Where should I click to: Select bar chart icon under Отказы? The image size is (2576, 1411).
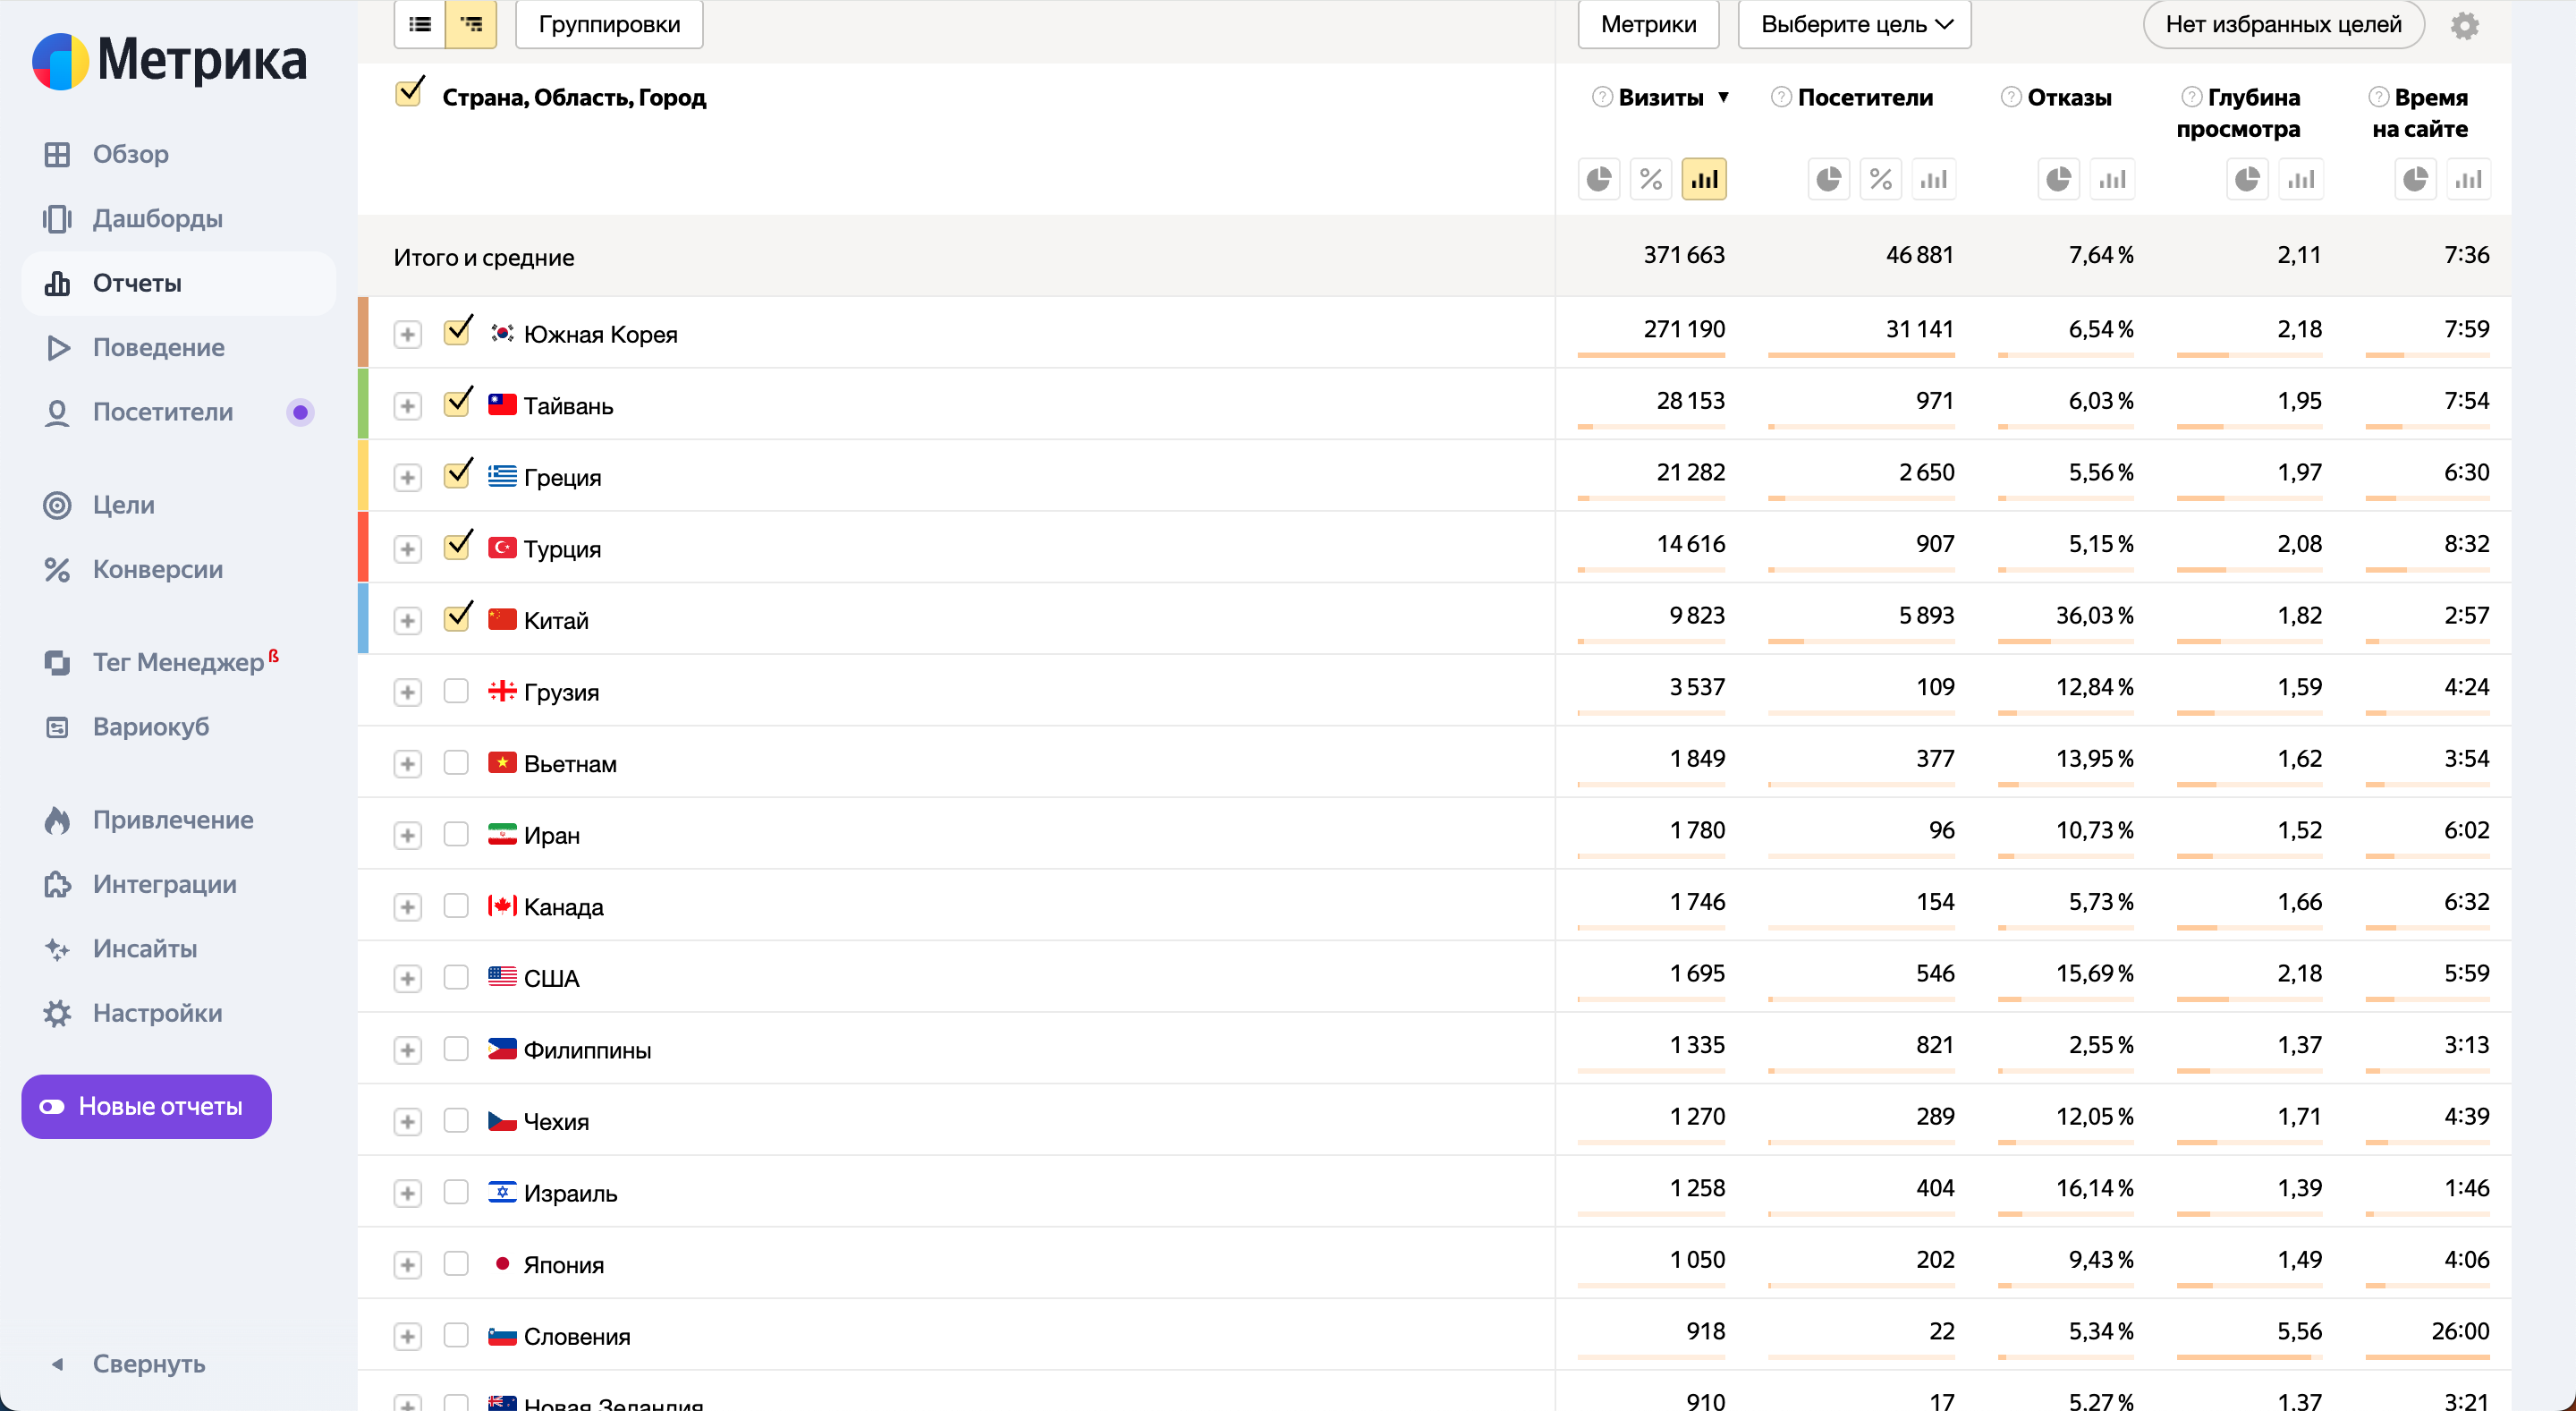point(2112,180)
